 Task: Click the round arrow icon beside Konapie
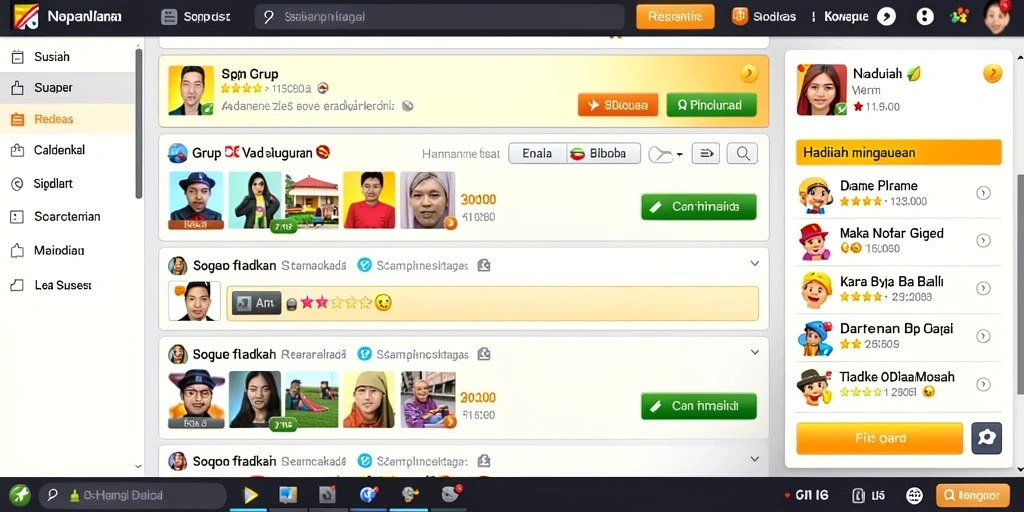coord(886,17)
